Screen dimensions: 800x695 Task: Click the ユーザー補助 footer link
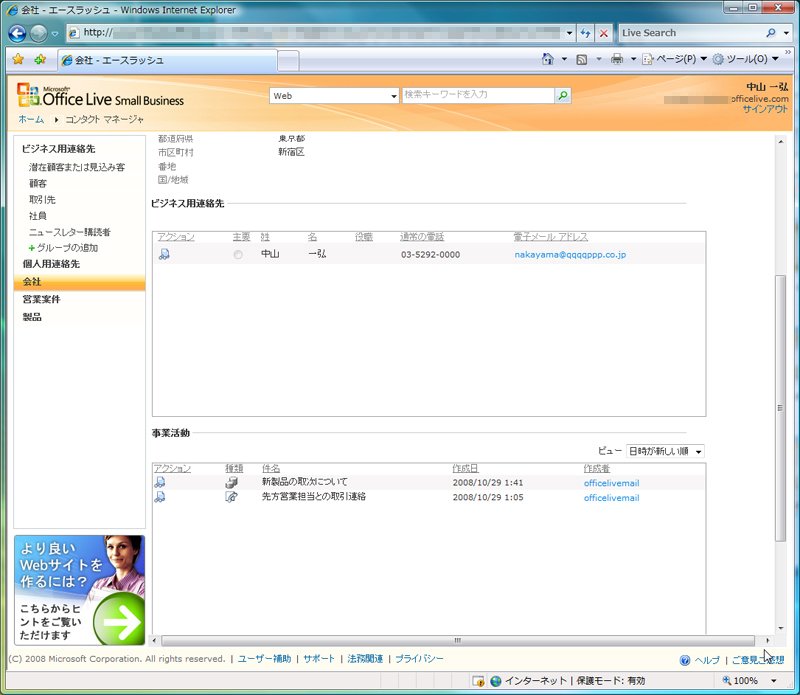[264, 659]
